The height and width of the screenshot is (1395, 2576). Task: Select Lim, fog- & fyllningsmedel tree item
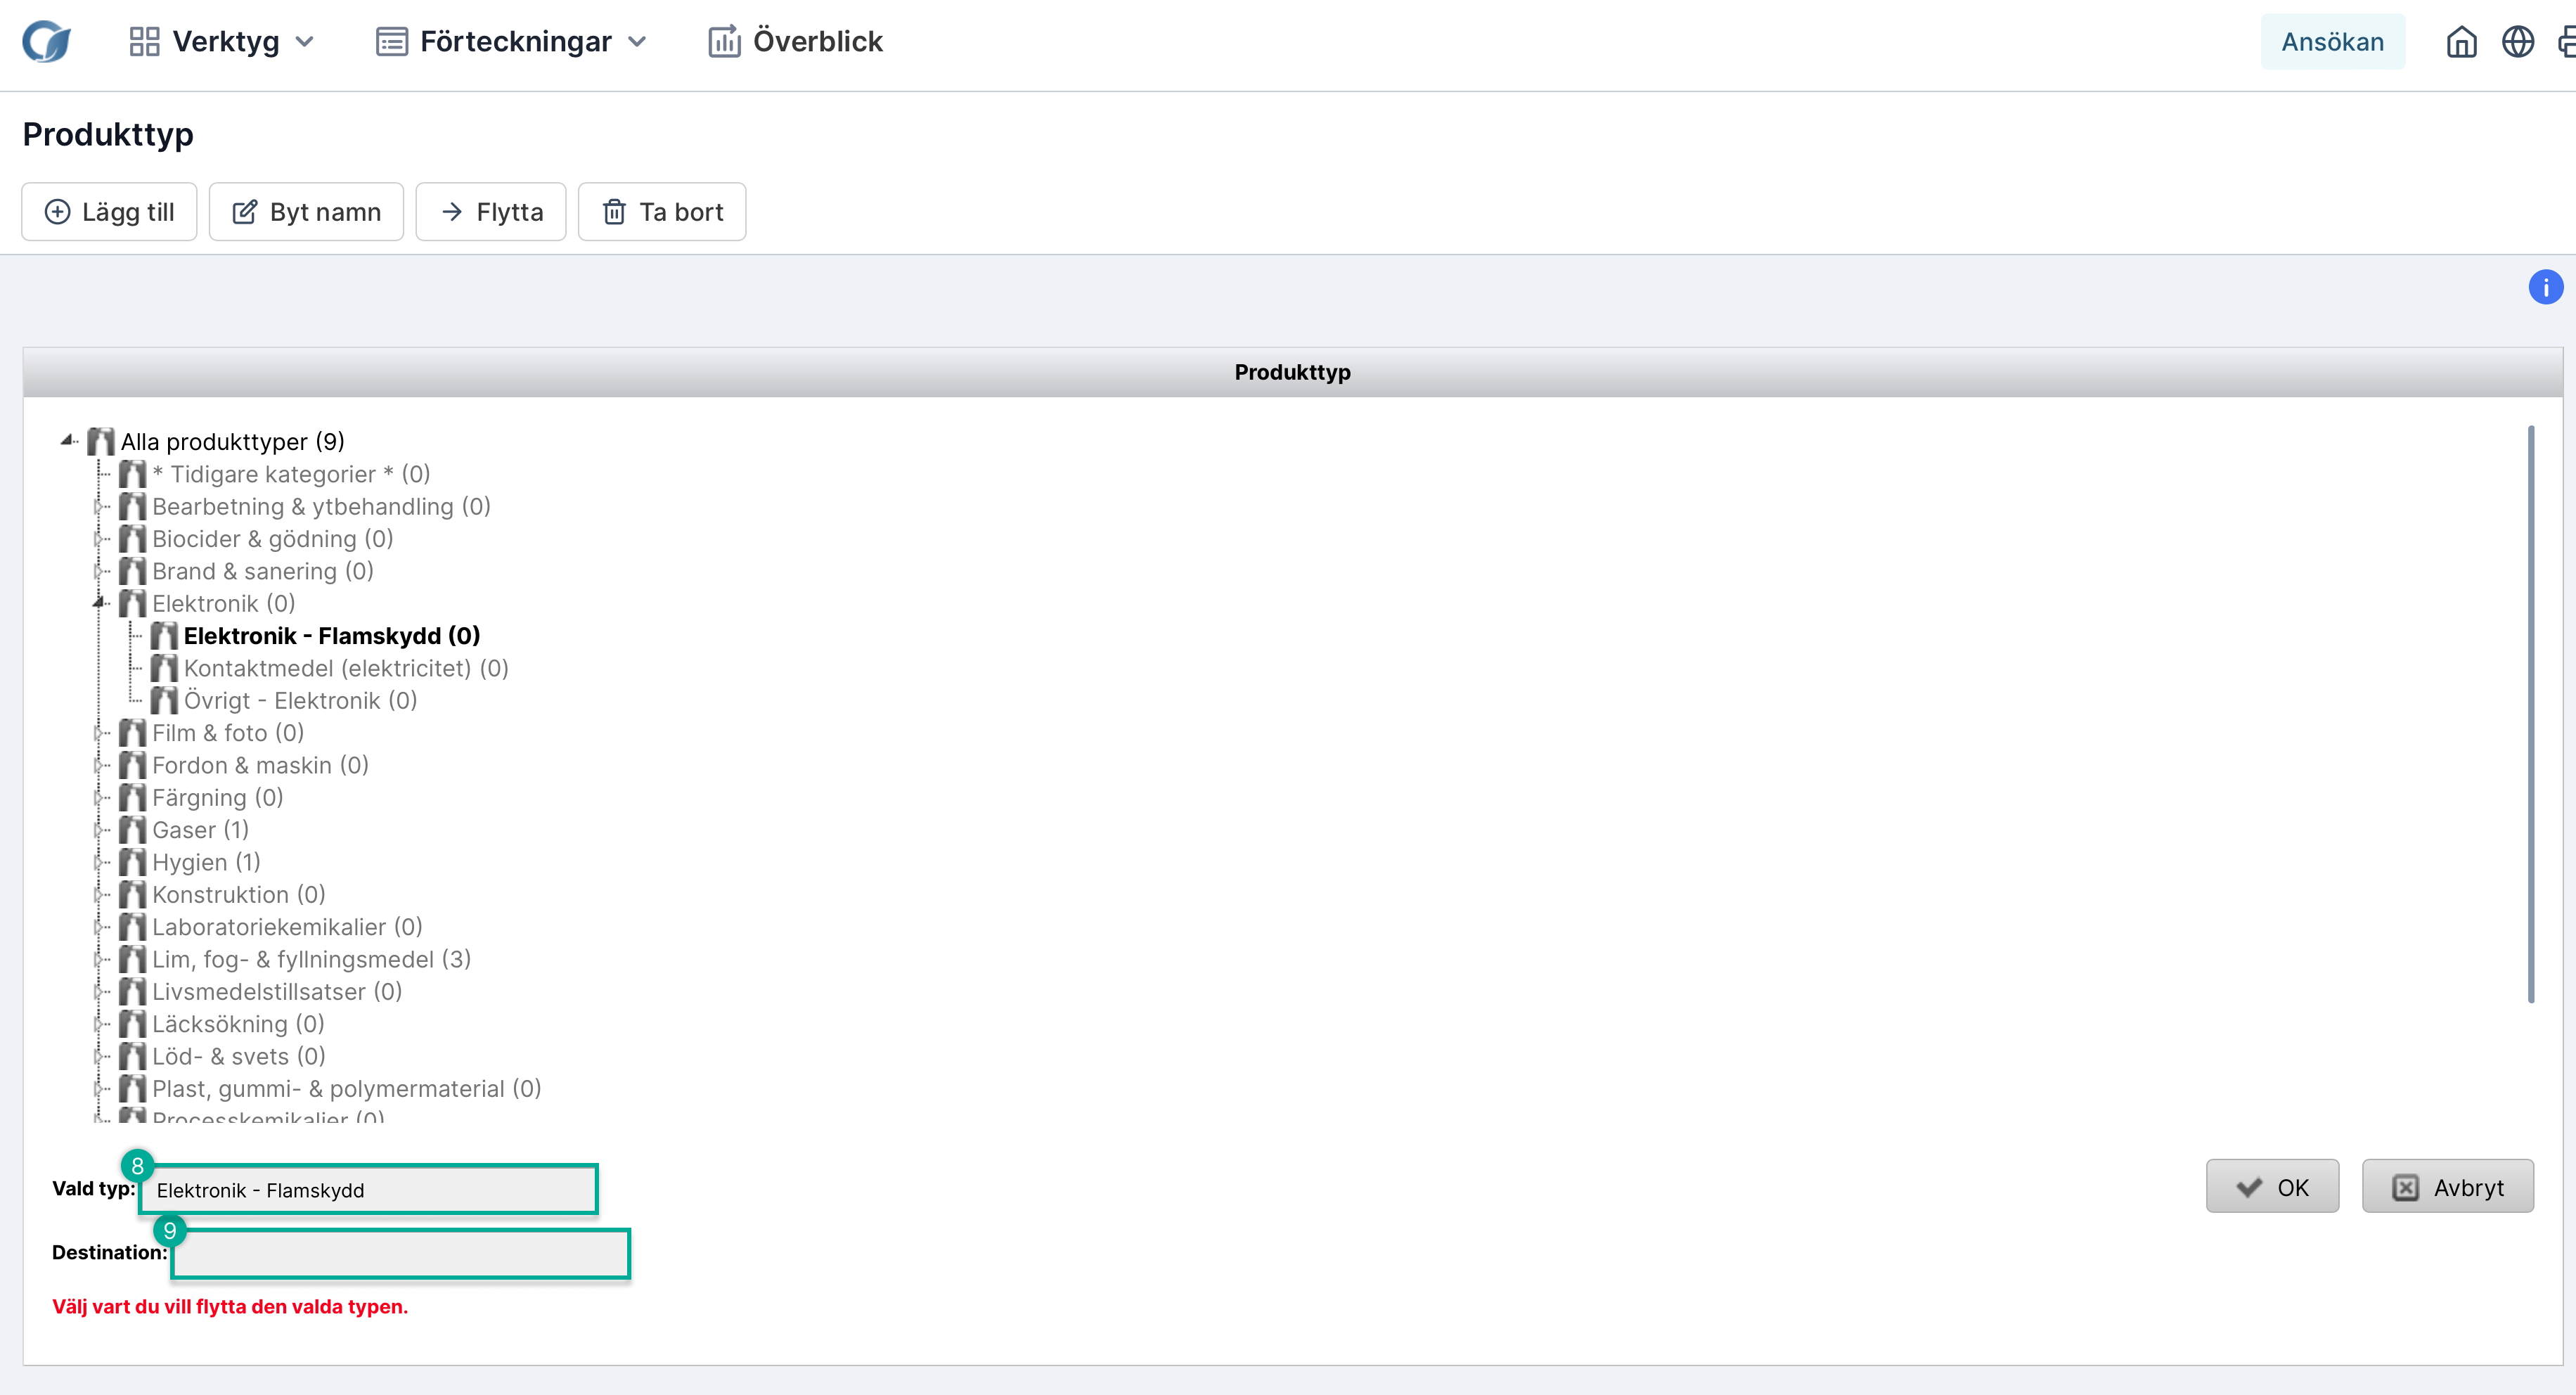coord(311,959)
